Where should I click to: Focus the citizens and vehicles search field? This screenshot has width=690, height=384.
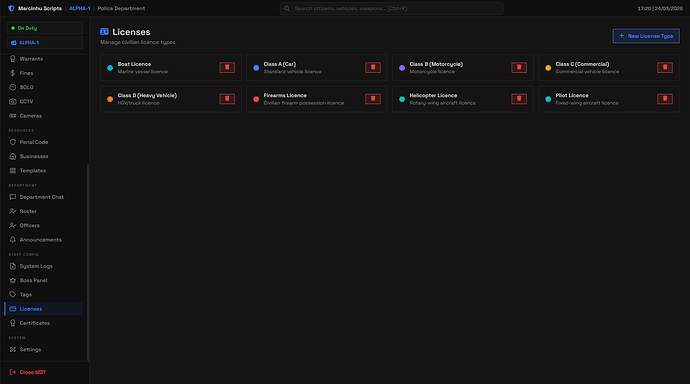(x=391, y=8)
